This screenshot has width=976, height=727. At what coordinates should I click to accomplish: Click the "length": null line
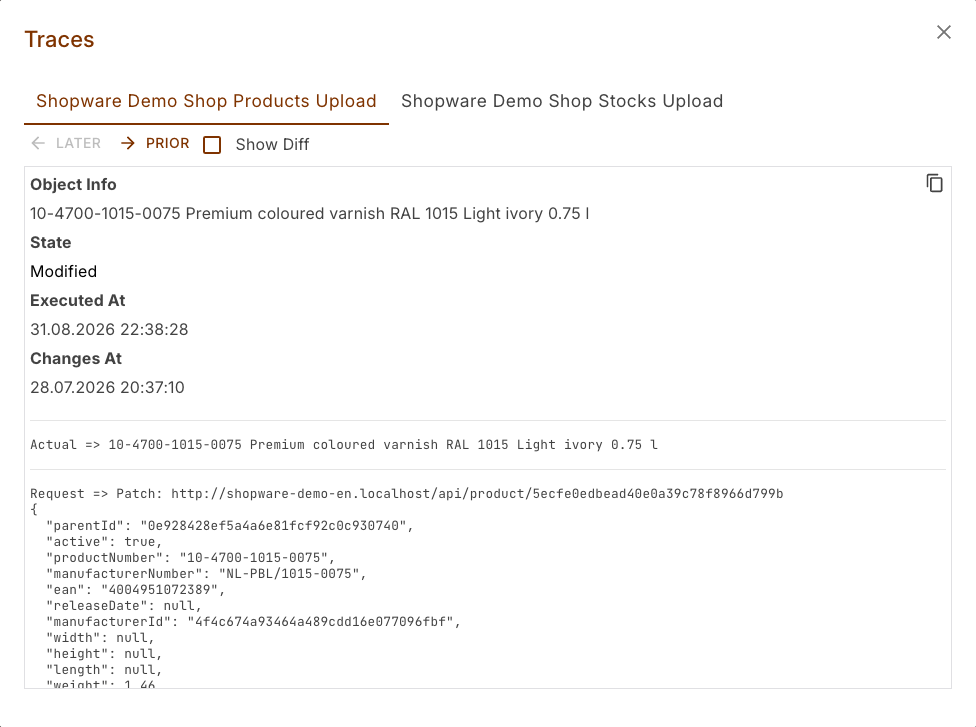coord(104,670)
